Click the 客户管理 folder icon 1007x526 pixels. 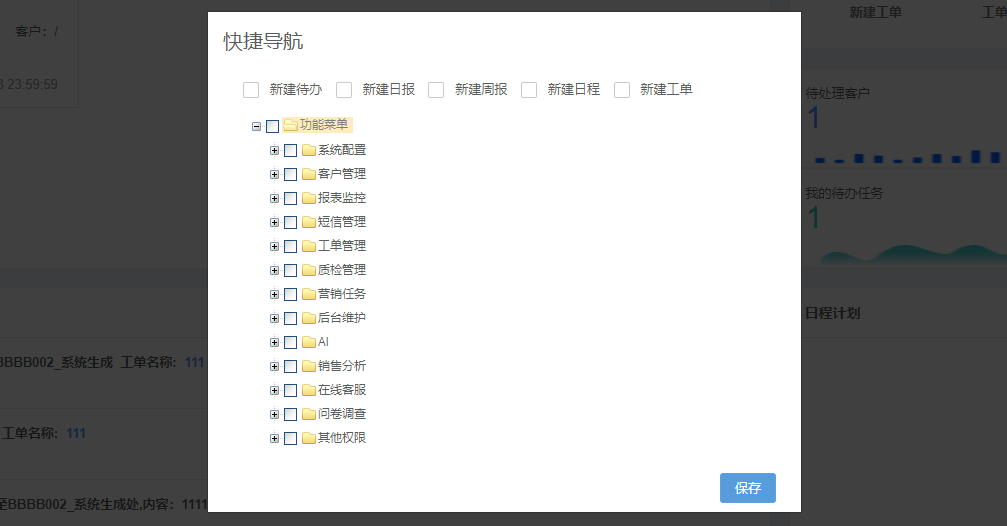click(309, 174)
